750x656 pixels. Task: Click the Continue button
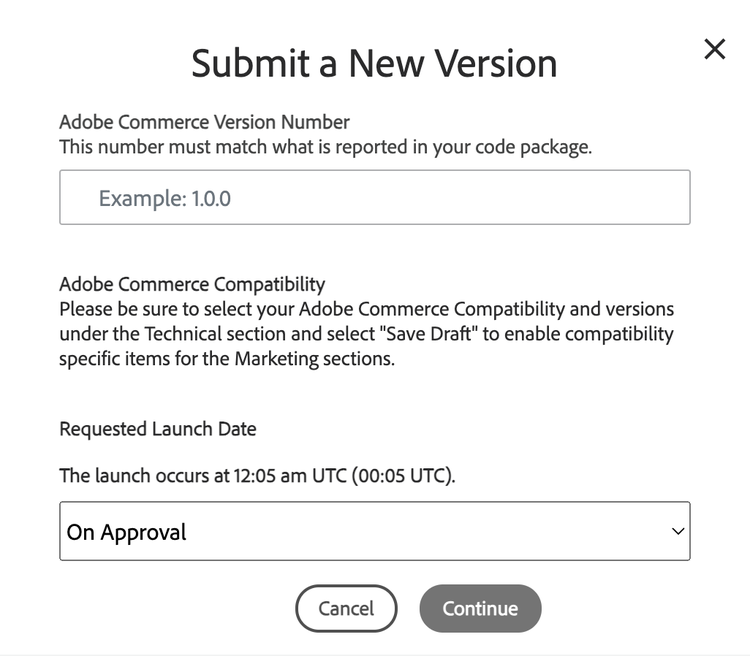pos(480,608)
